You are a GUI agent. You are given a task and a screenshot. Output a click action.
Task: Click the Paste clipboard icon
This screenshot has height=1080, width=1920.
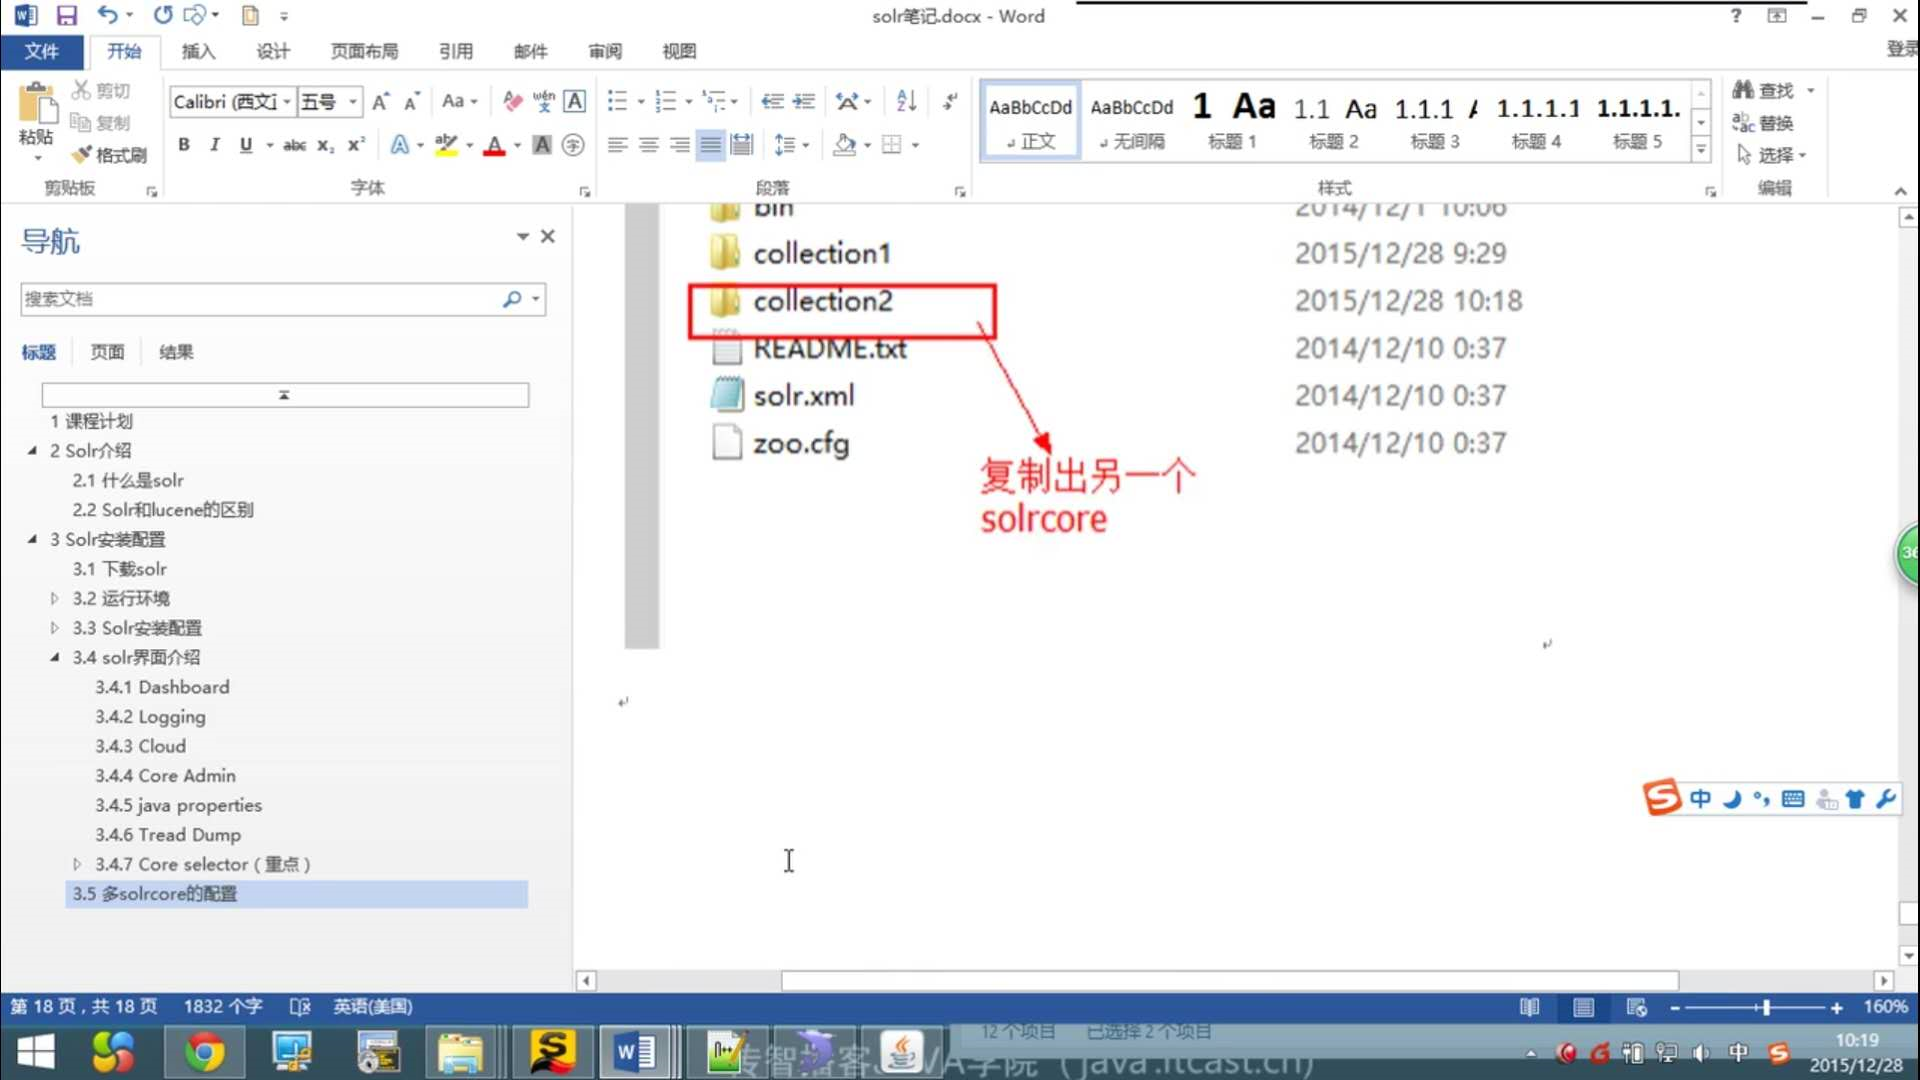pyautogui.click(x=37, y=105)
